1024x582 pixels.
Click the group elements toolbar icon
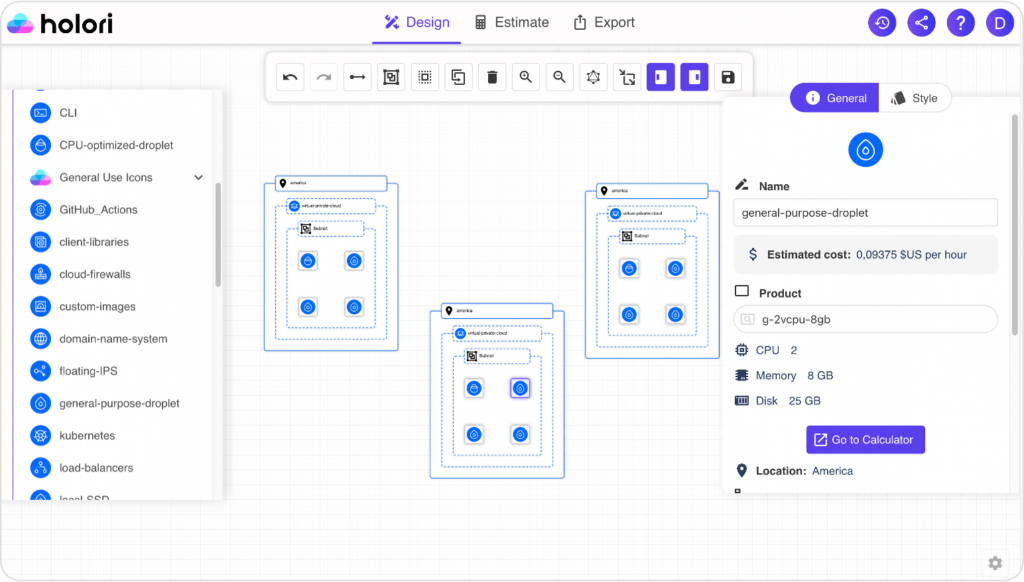391,77
